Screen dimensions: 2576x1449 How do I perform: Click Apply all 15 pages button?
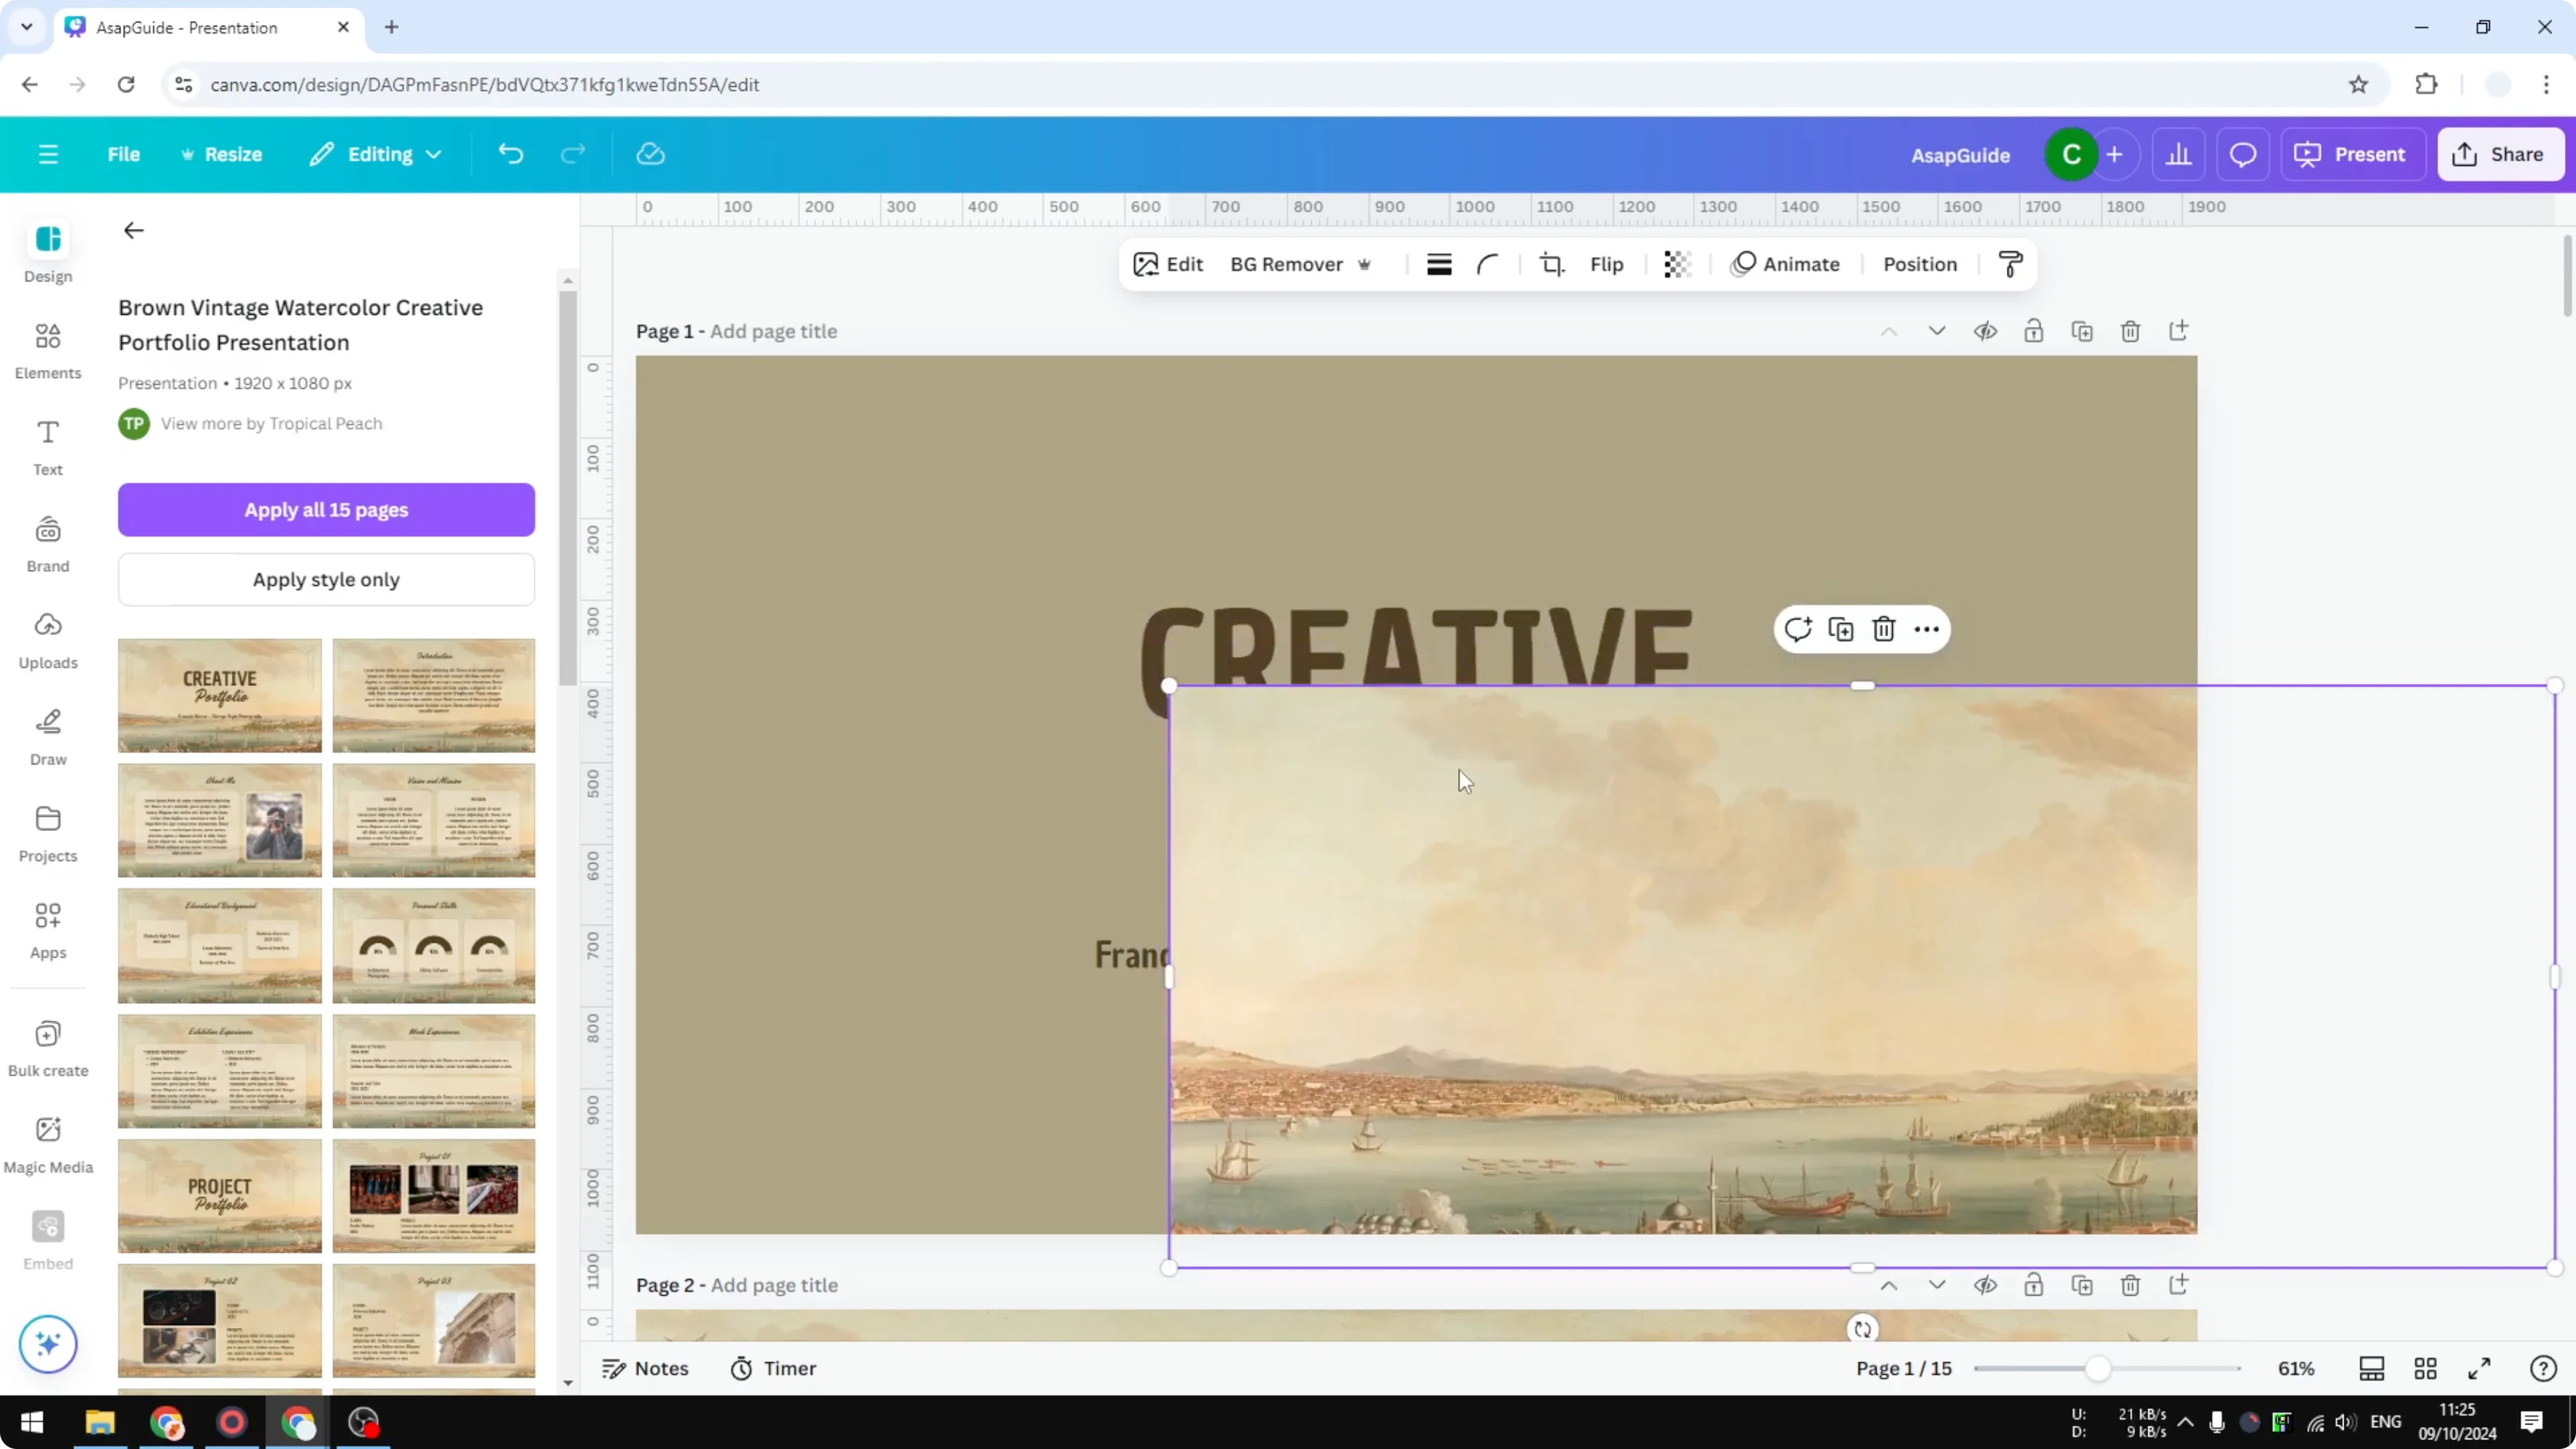tap(326, 509)
